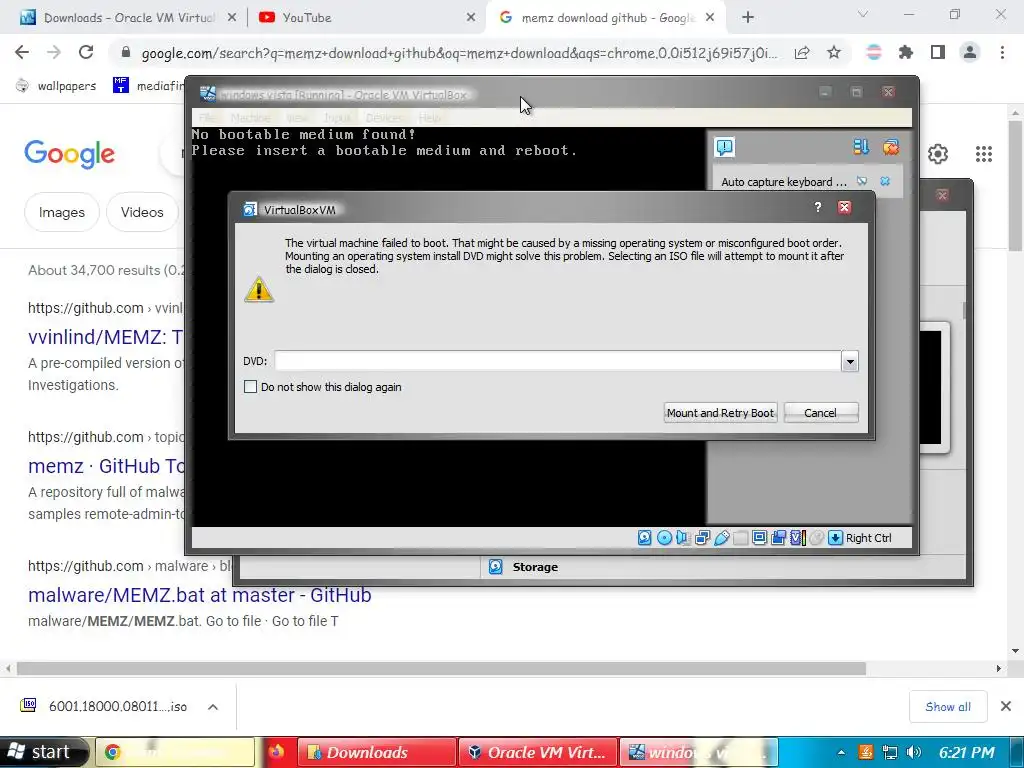Click Show all downloads button

click(x=948, y=707)
